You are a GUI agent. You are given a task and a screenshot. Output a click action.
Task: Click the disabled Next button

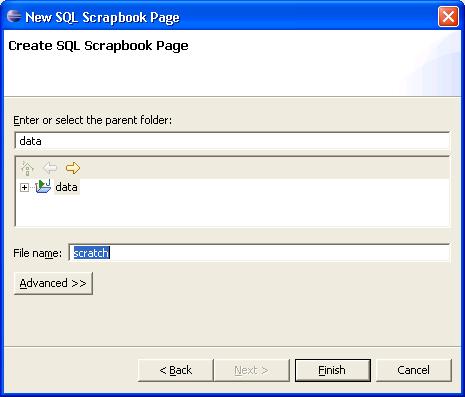coord(251,370)
